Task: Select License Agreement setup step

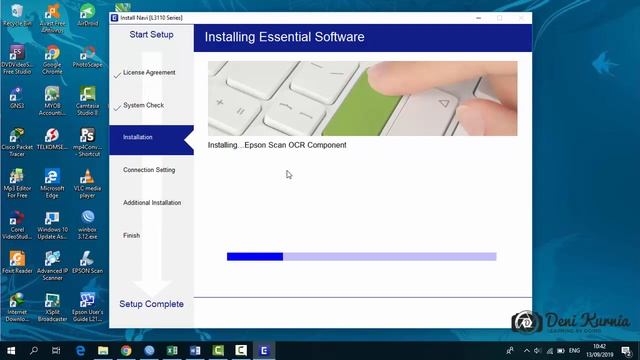Action: [x=149, y=73]
